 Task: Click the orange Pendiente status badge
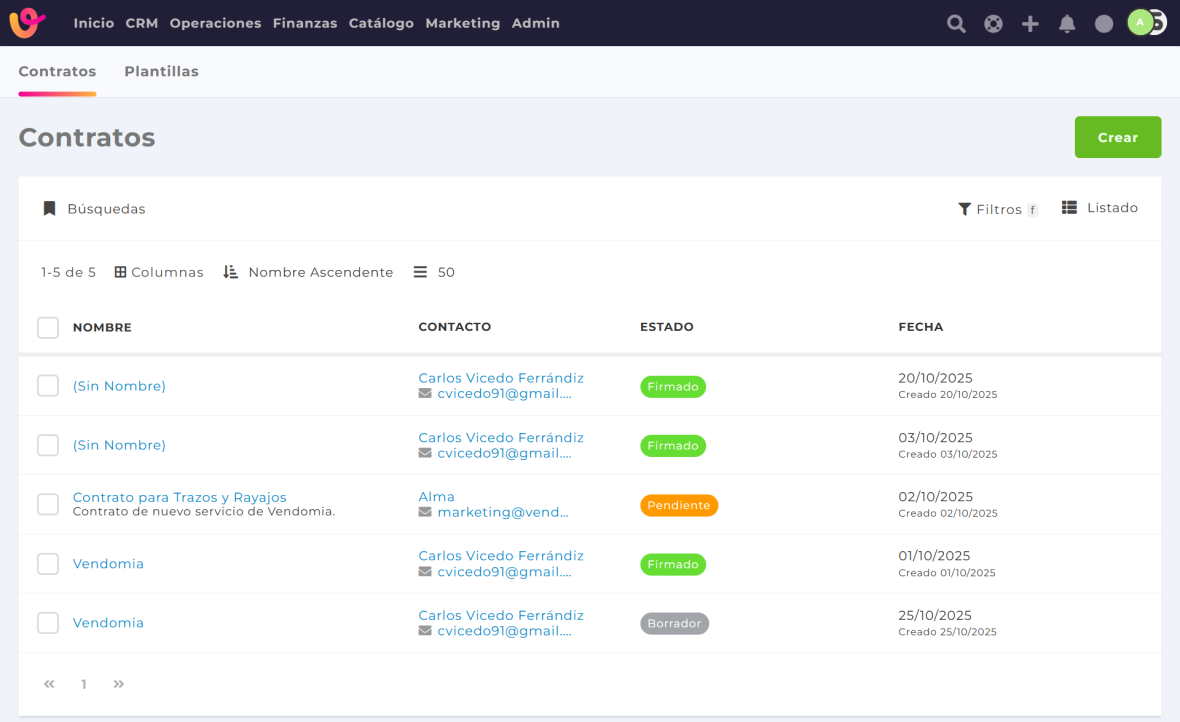point(679,505)
